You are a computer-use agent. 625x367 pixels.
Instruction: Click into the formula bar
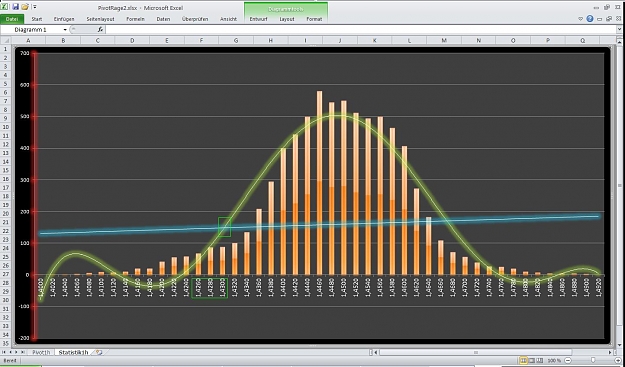(361, 30)
